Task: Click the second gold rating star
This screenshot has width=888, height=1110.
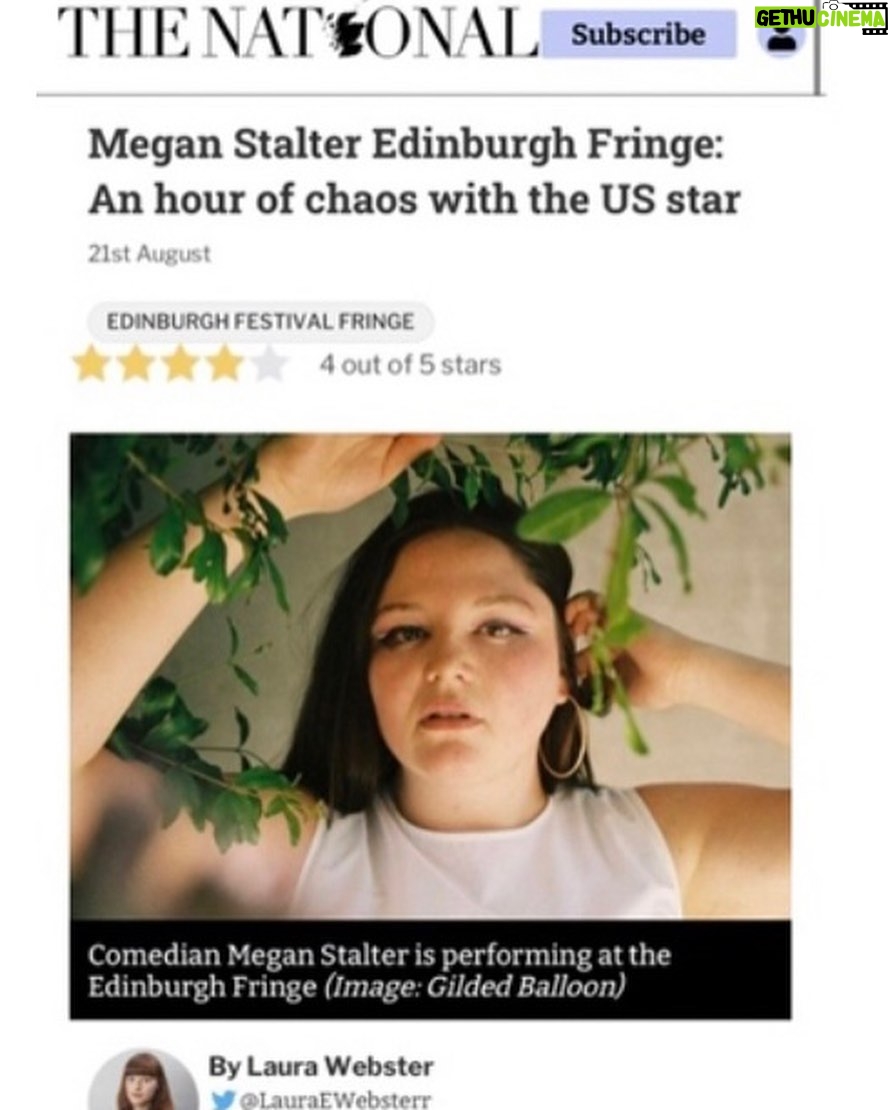Action: pos(136,365)
